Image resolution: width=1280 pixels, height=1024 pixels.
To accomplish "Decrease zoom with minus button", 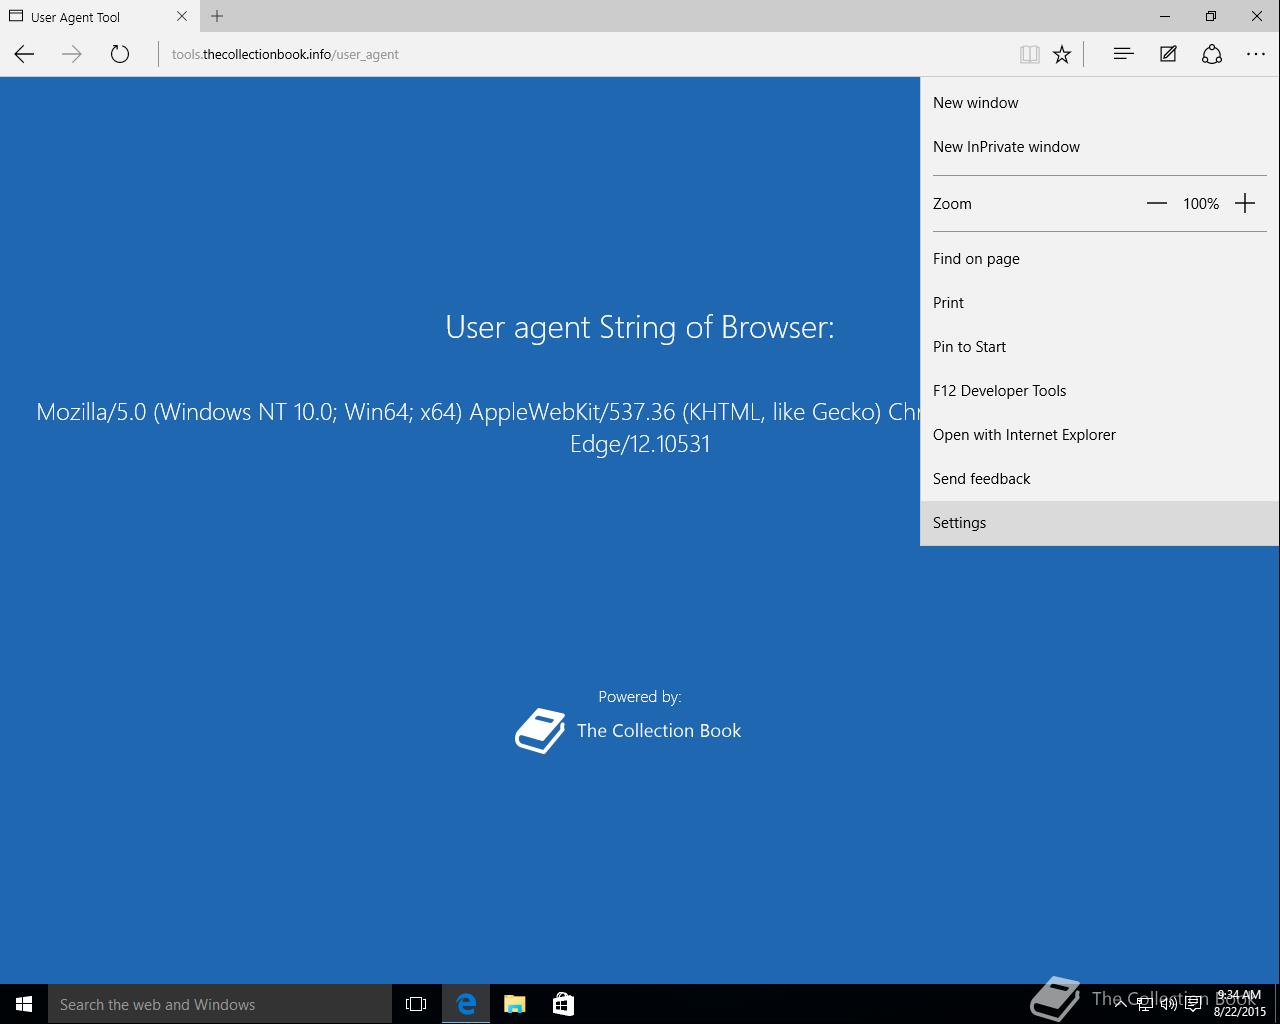I will coord(1157,203).
